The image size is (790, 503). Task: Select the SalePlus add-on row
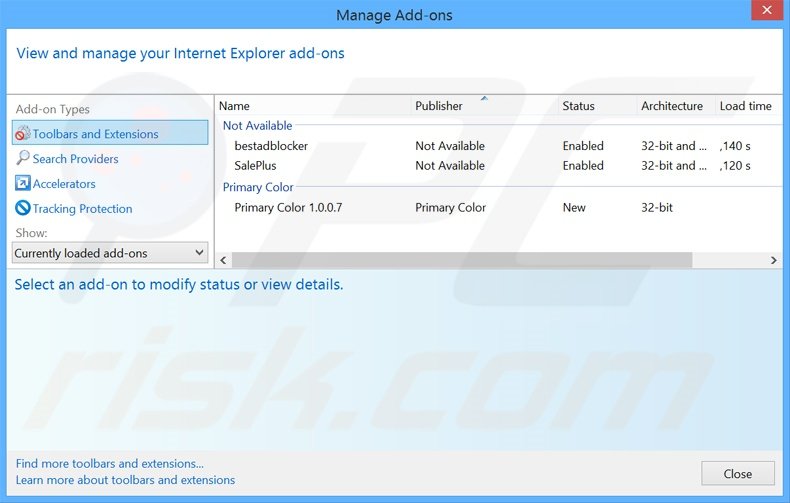(x=255, y=166)
